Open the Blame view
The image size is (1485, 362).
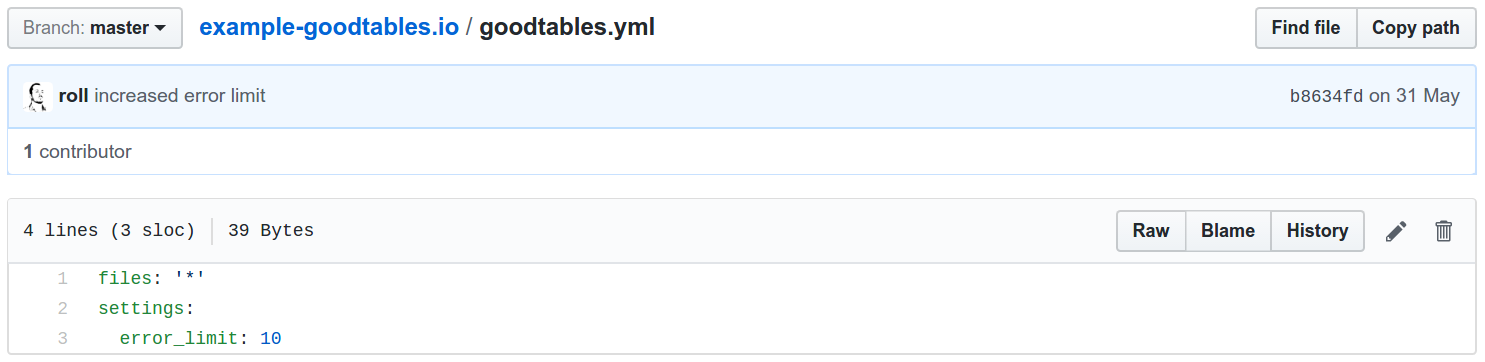click(x=1228, y=231)
